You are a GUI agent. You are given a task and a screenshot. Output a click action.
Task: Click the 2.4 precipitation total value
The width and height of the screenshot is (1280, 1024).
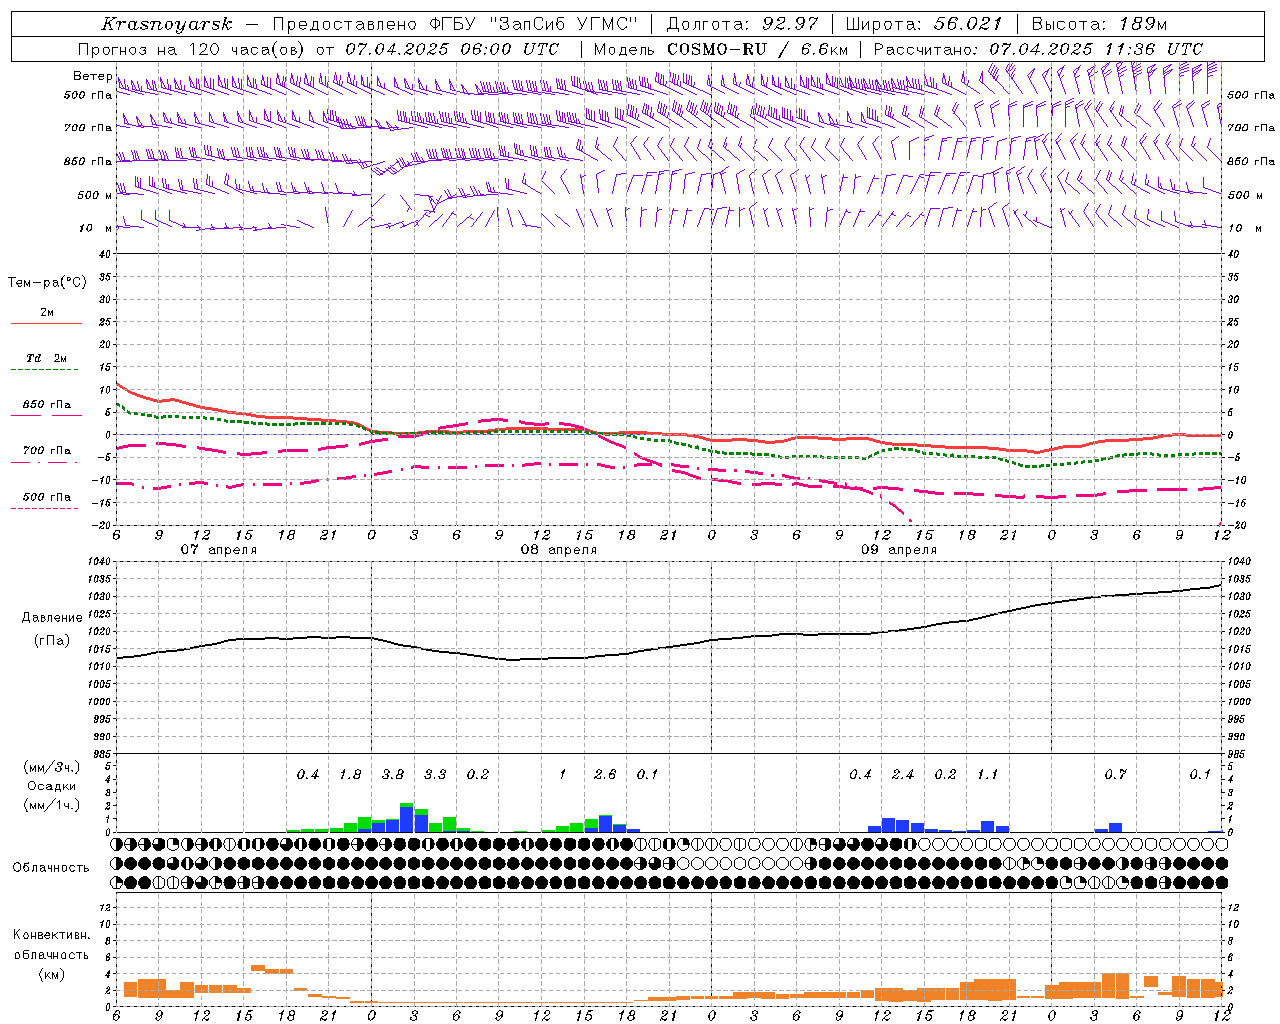point(903,775)
